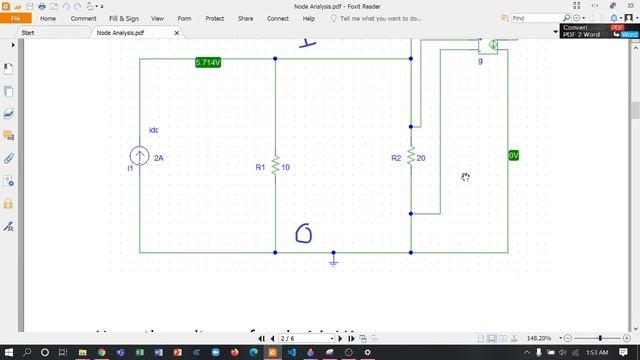
Task: Open the Layers panel icon
Action: [8, 113]
